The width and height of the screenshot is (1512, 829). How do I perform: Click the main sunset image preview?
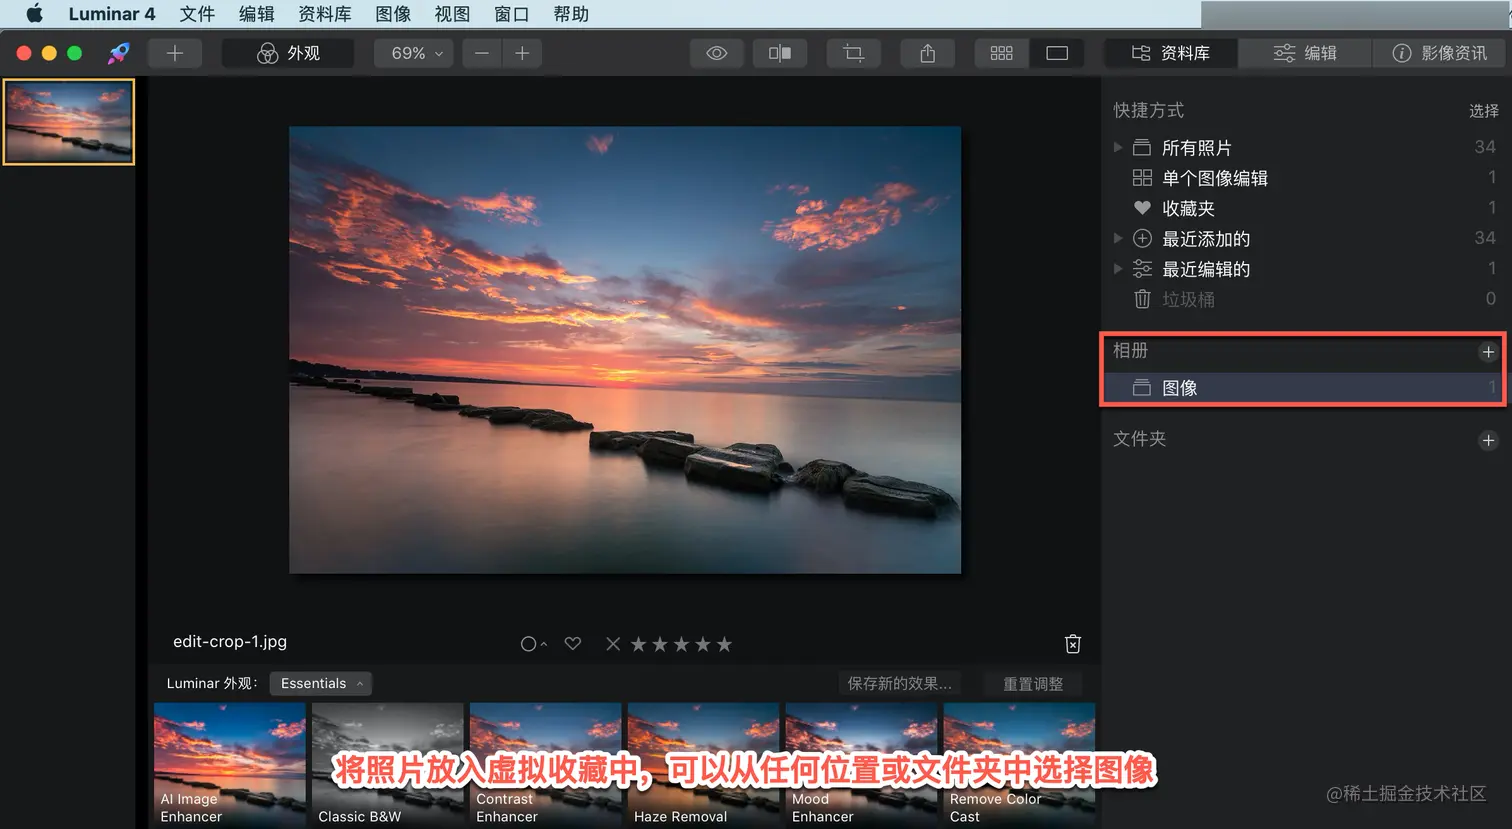[x=625, y=350]
